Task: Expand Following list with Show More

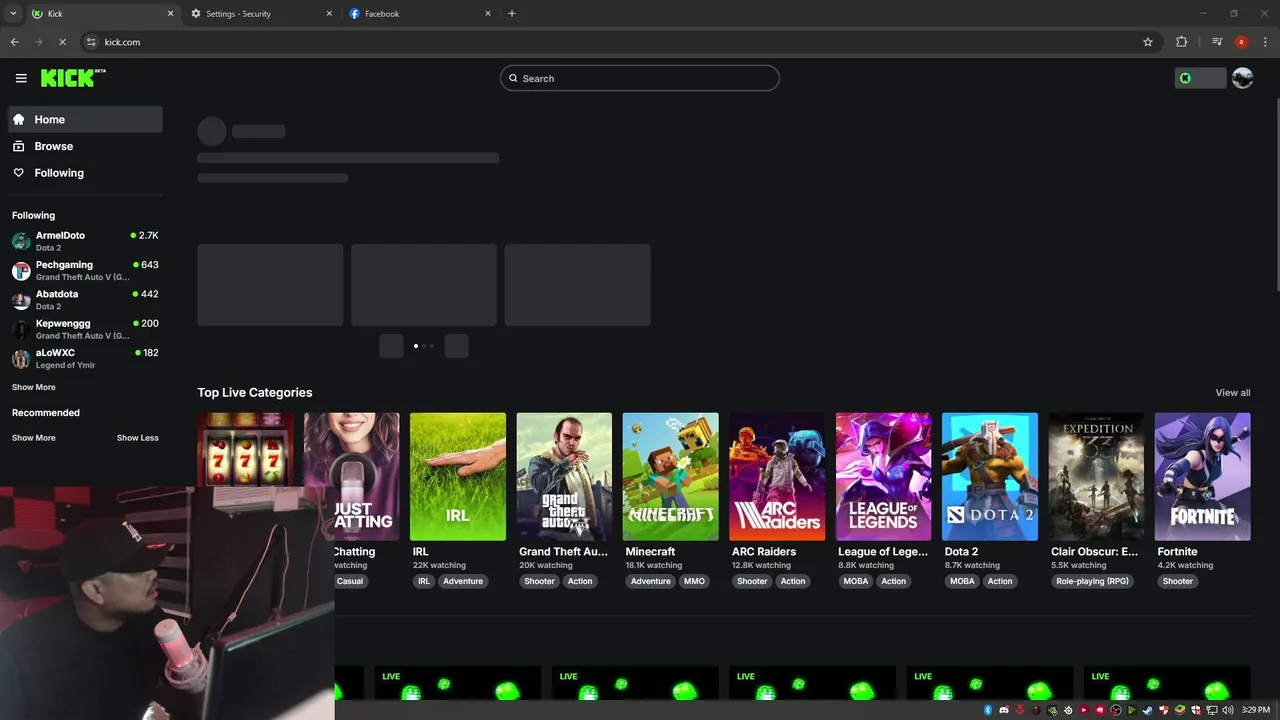Action: point(34,387)
